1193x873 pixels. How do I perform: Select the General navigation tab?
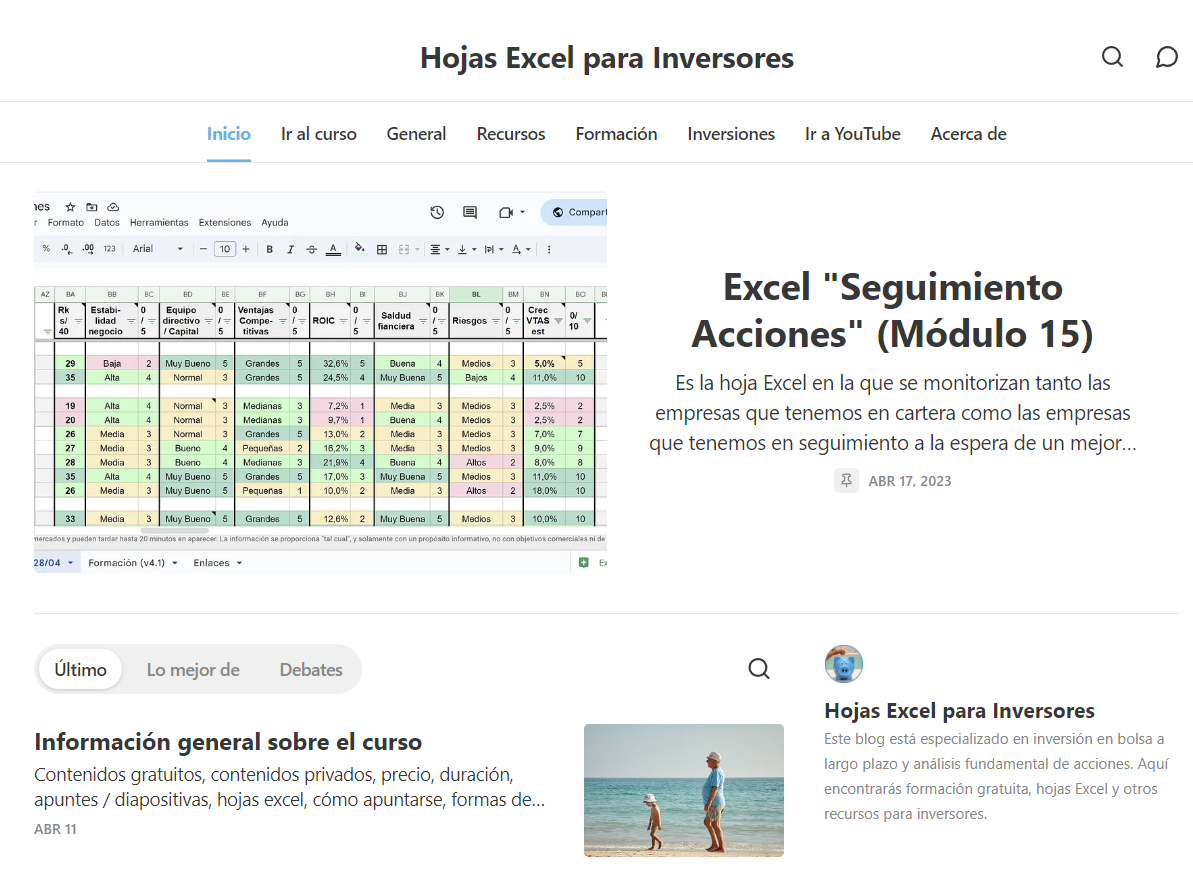416,134
